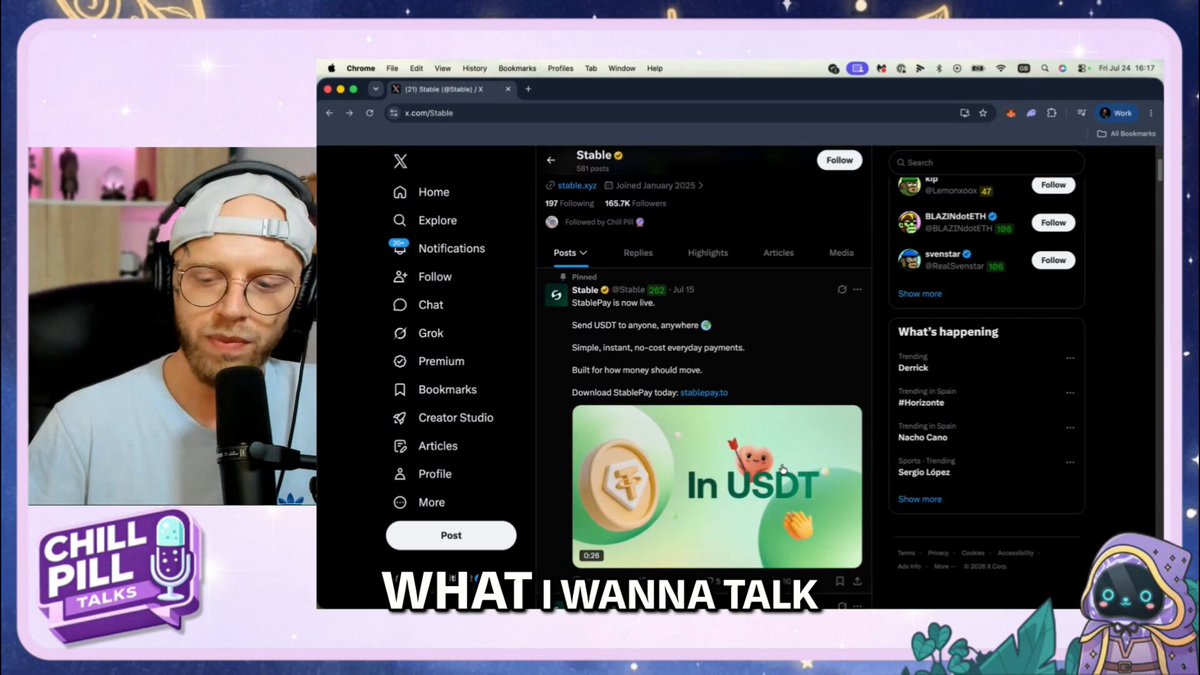Open the Chrome tab search chevron
Image resolution: width=1200 pixels, height=675 pixels.
coord(375,89)
